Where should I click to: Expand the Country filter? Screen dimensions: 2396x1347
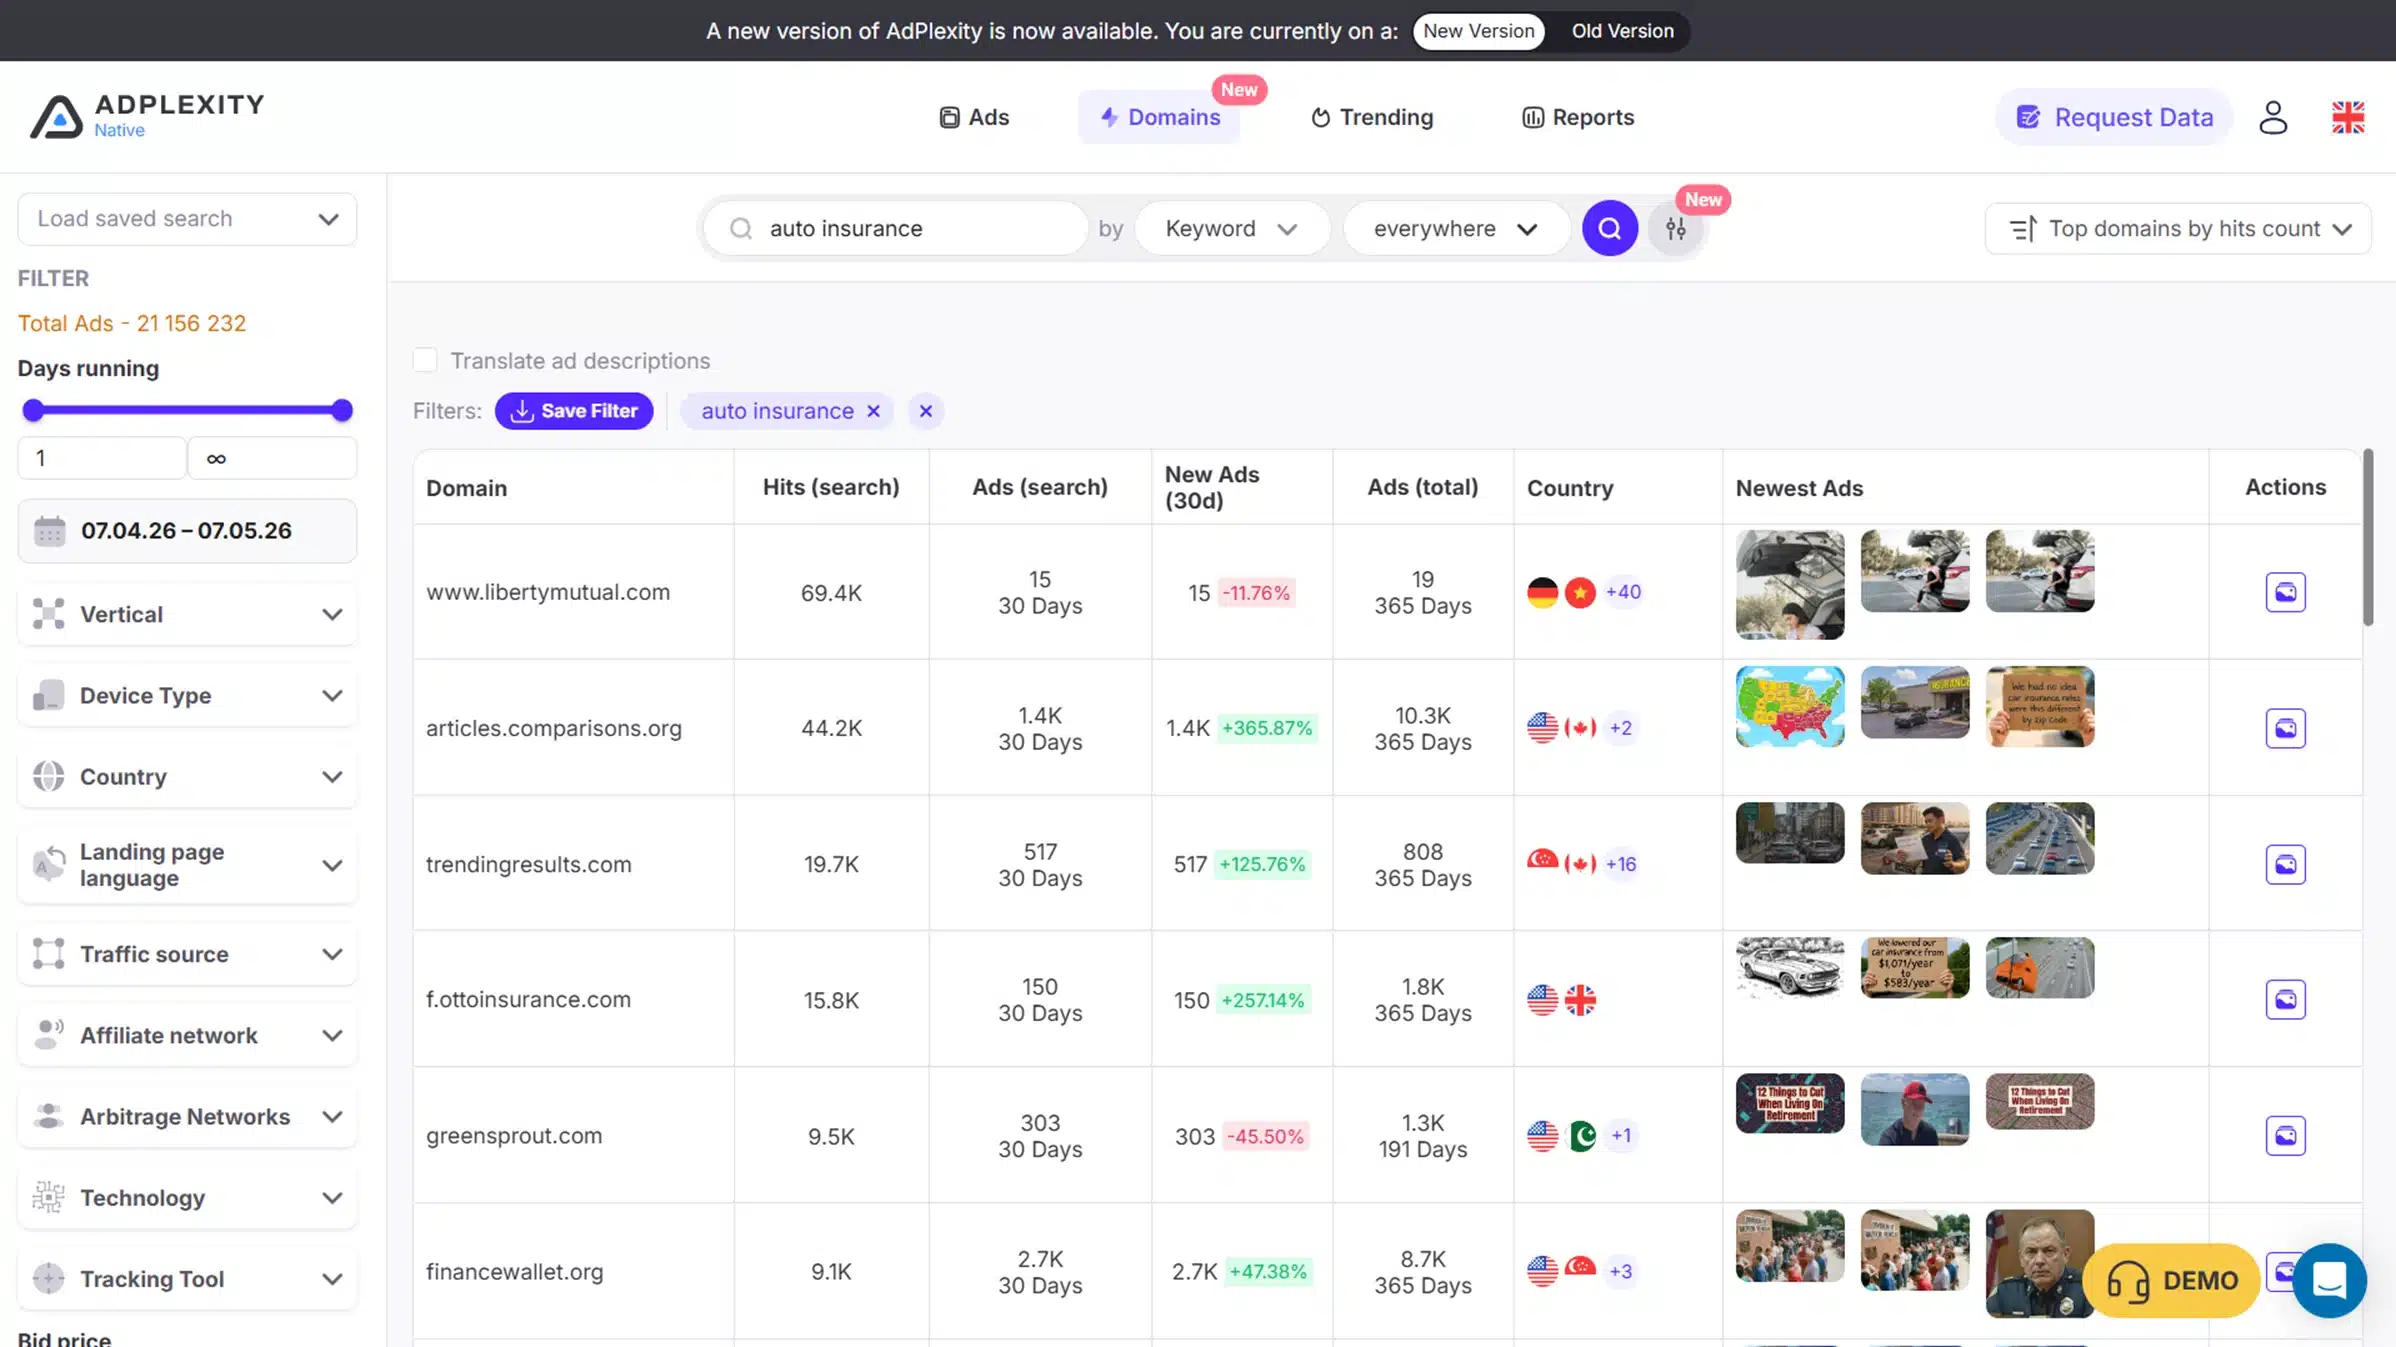point(187,776)
